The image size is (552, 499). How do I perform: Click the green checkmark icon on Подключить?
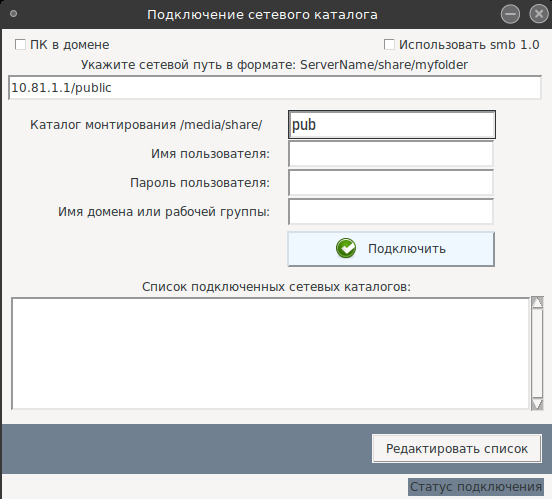(346, 248)
